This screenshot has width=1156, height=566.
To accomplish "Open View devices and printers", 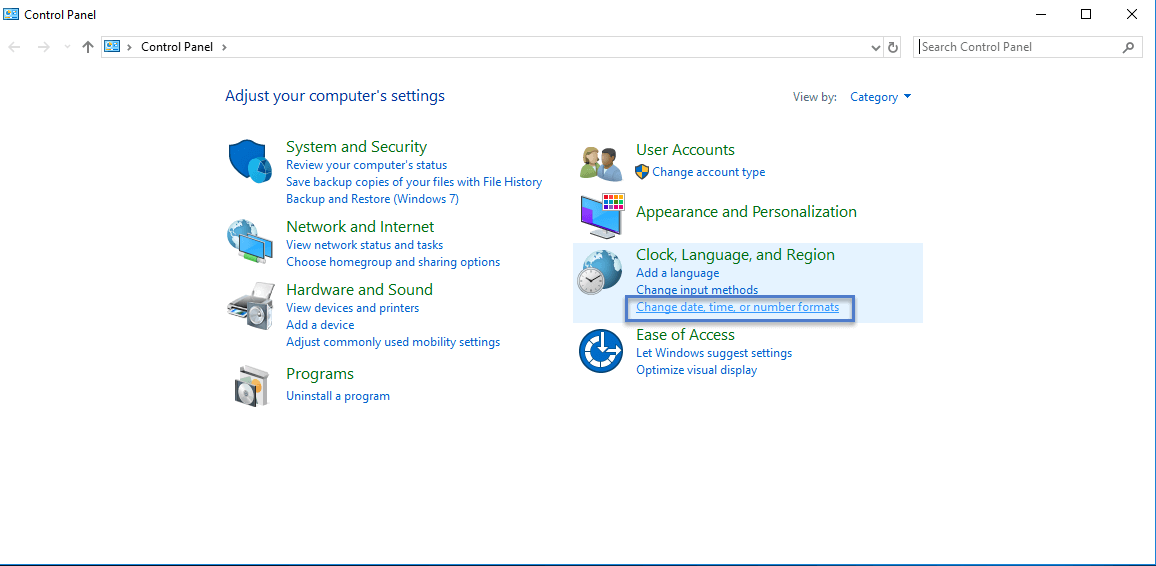I will 352,308.
